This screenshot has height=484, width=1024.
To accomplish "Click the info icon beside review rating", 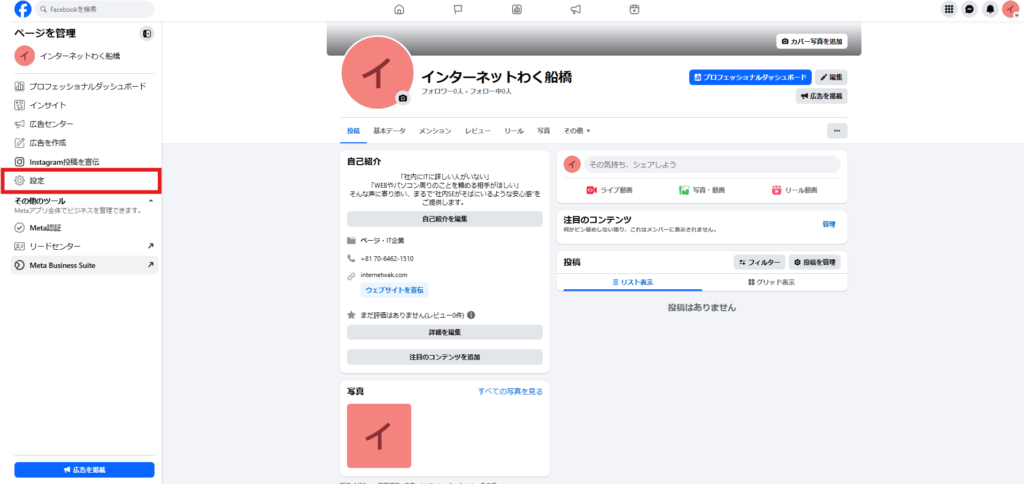I will tap(471, 315).
